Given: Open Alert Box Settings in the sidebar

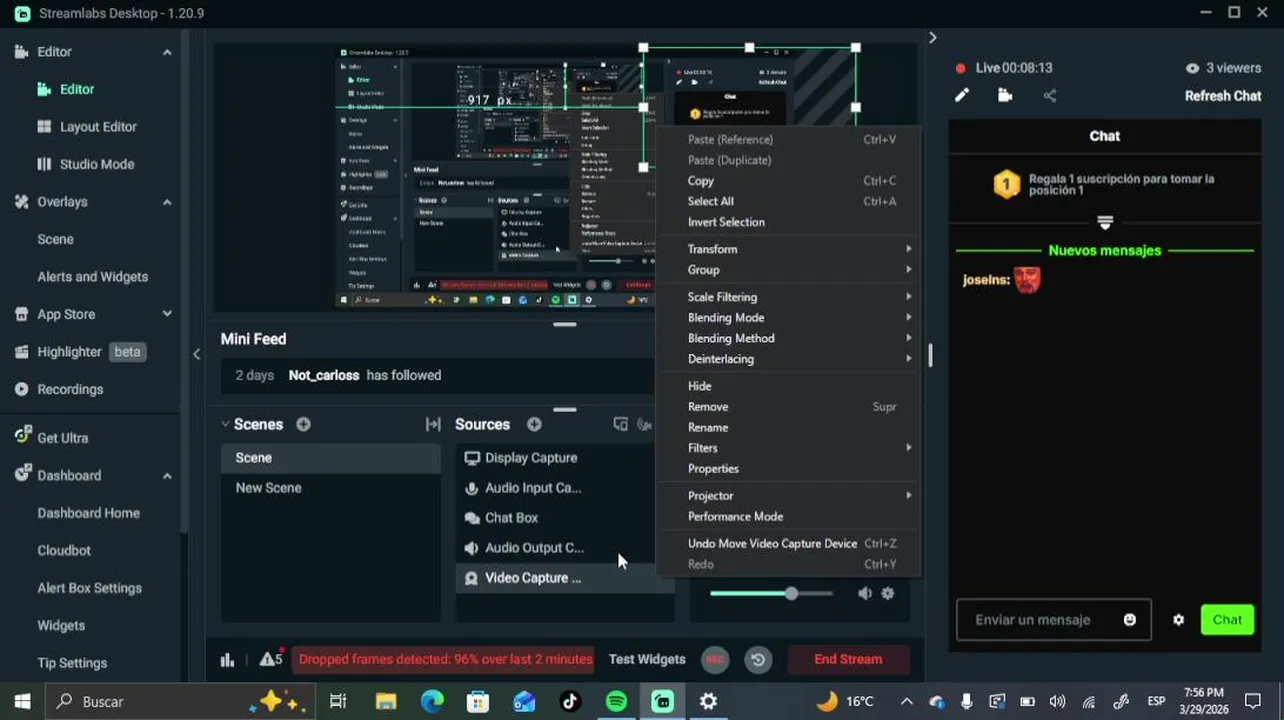Looking at the screenshot, I should click(x=89, y=588).
